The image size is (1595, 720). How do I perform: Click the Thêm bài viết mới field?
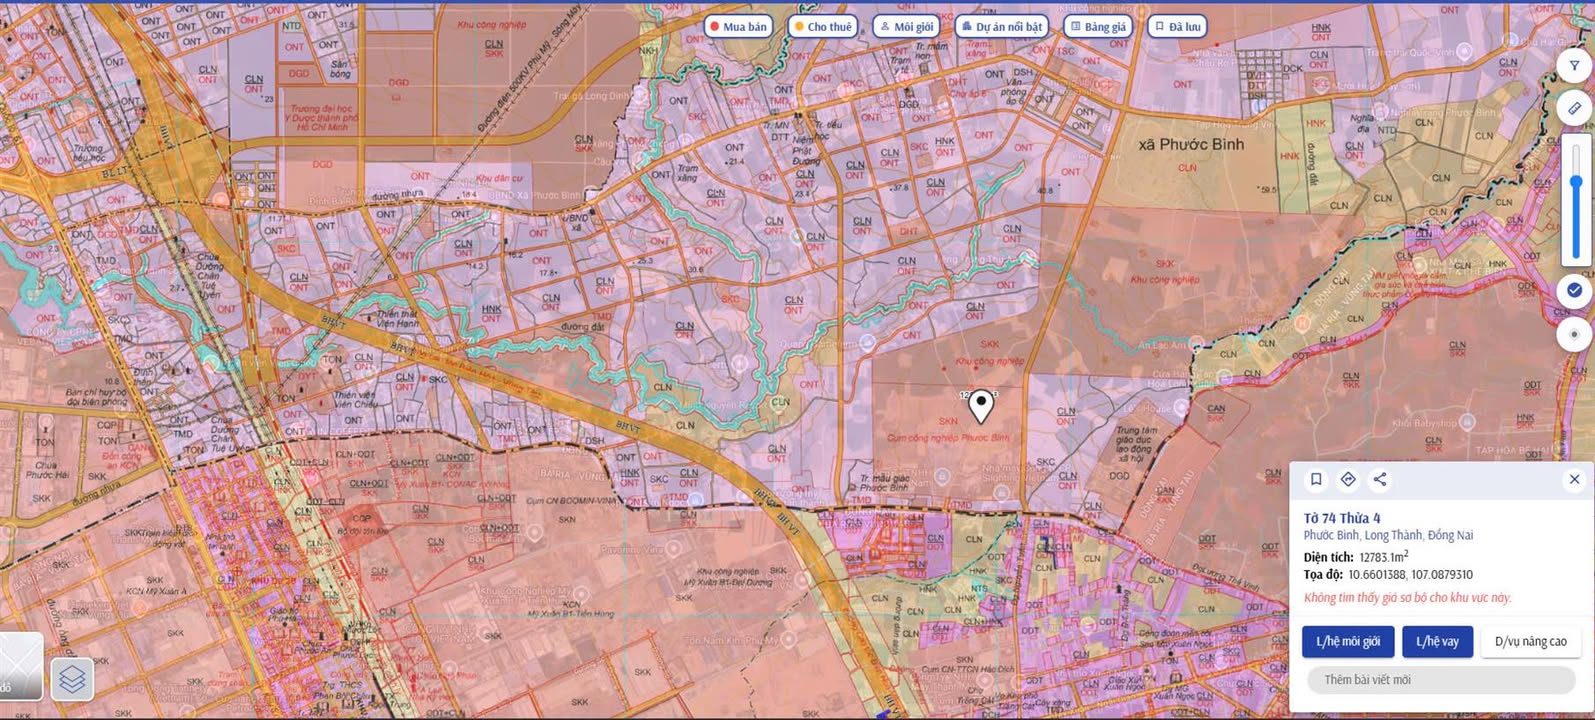click(x=1440, y=680)
